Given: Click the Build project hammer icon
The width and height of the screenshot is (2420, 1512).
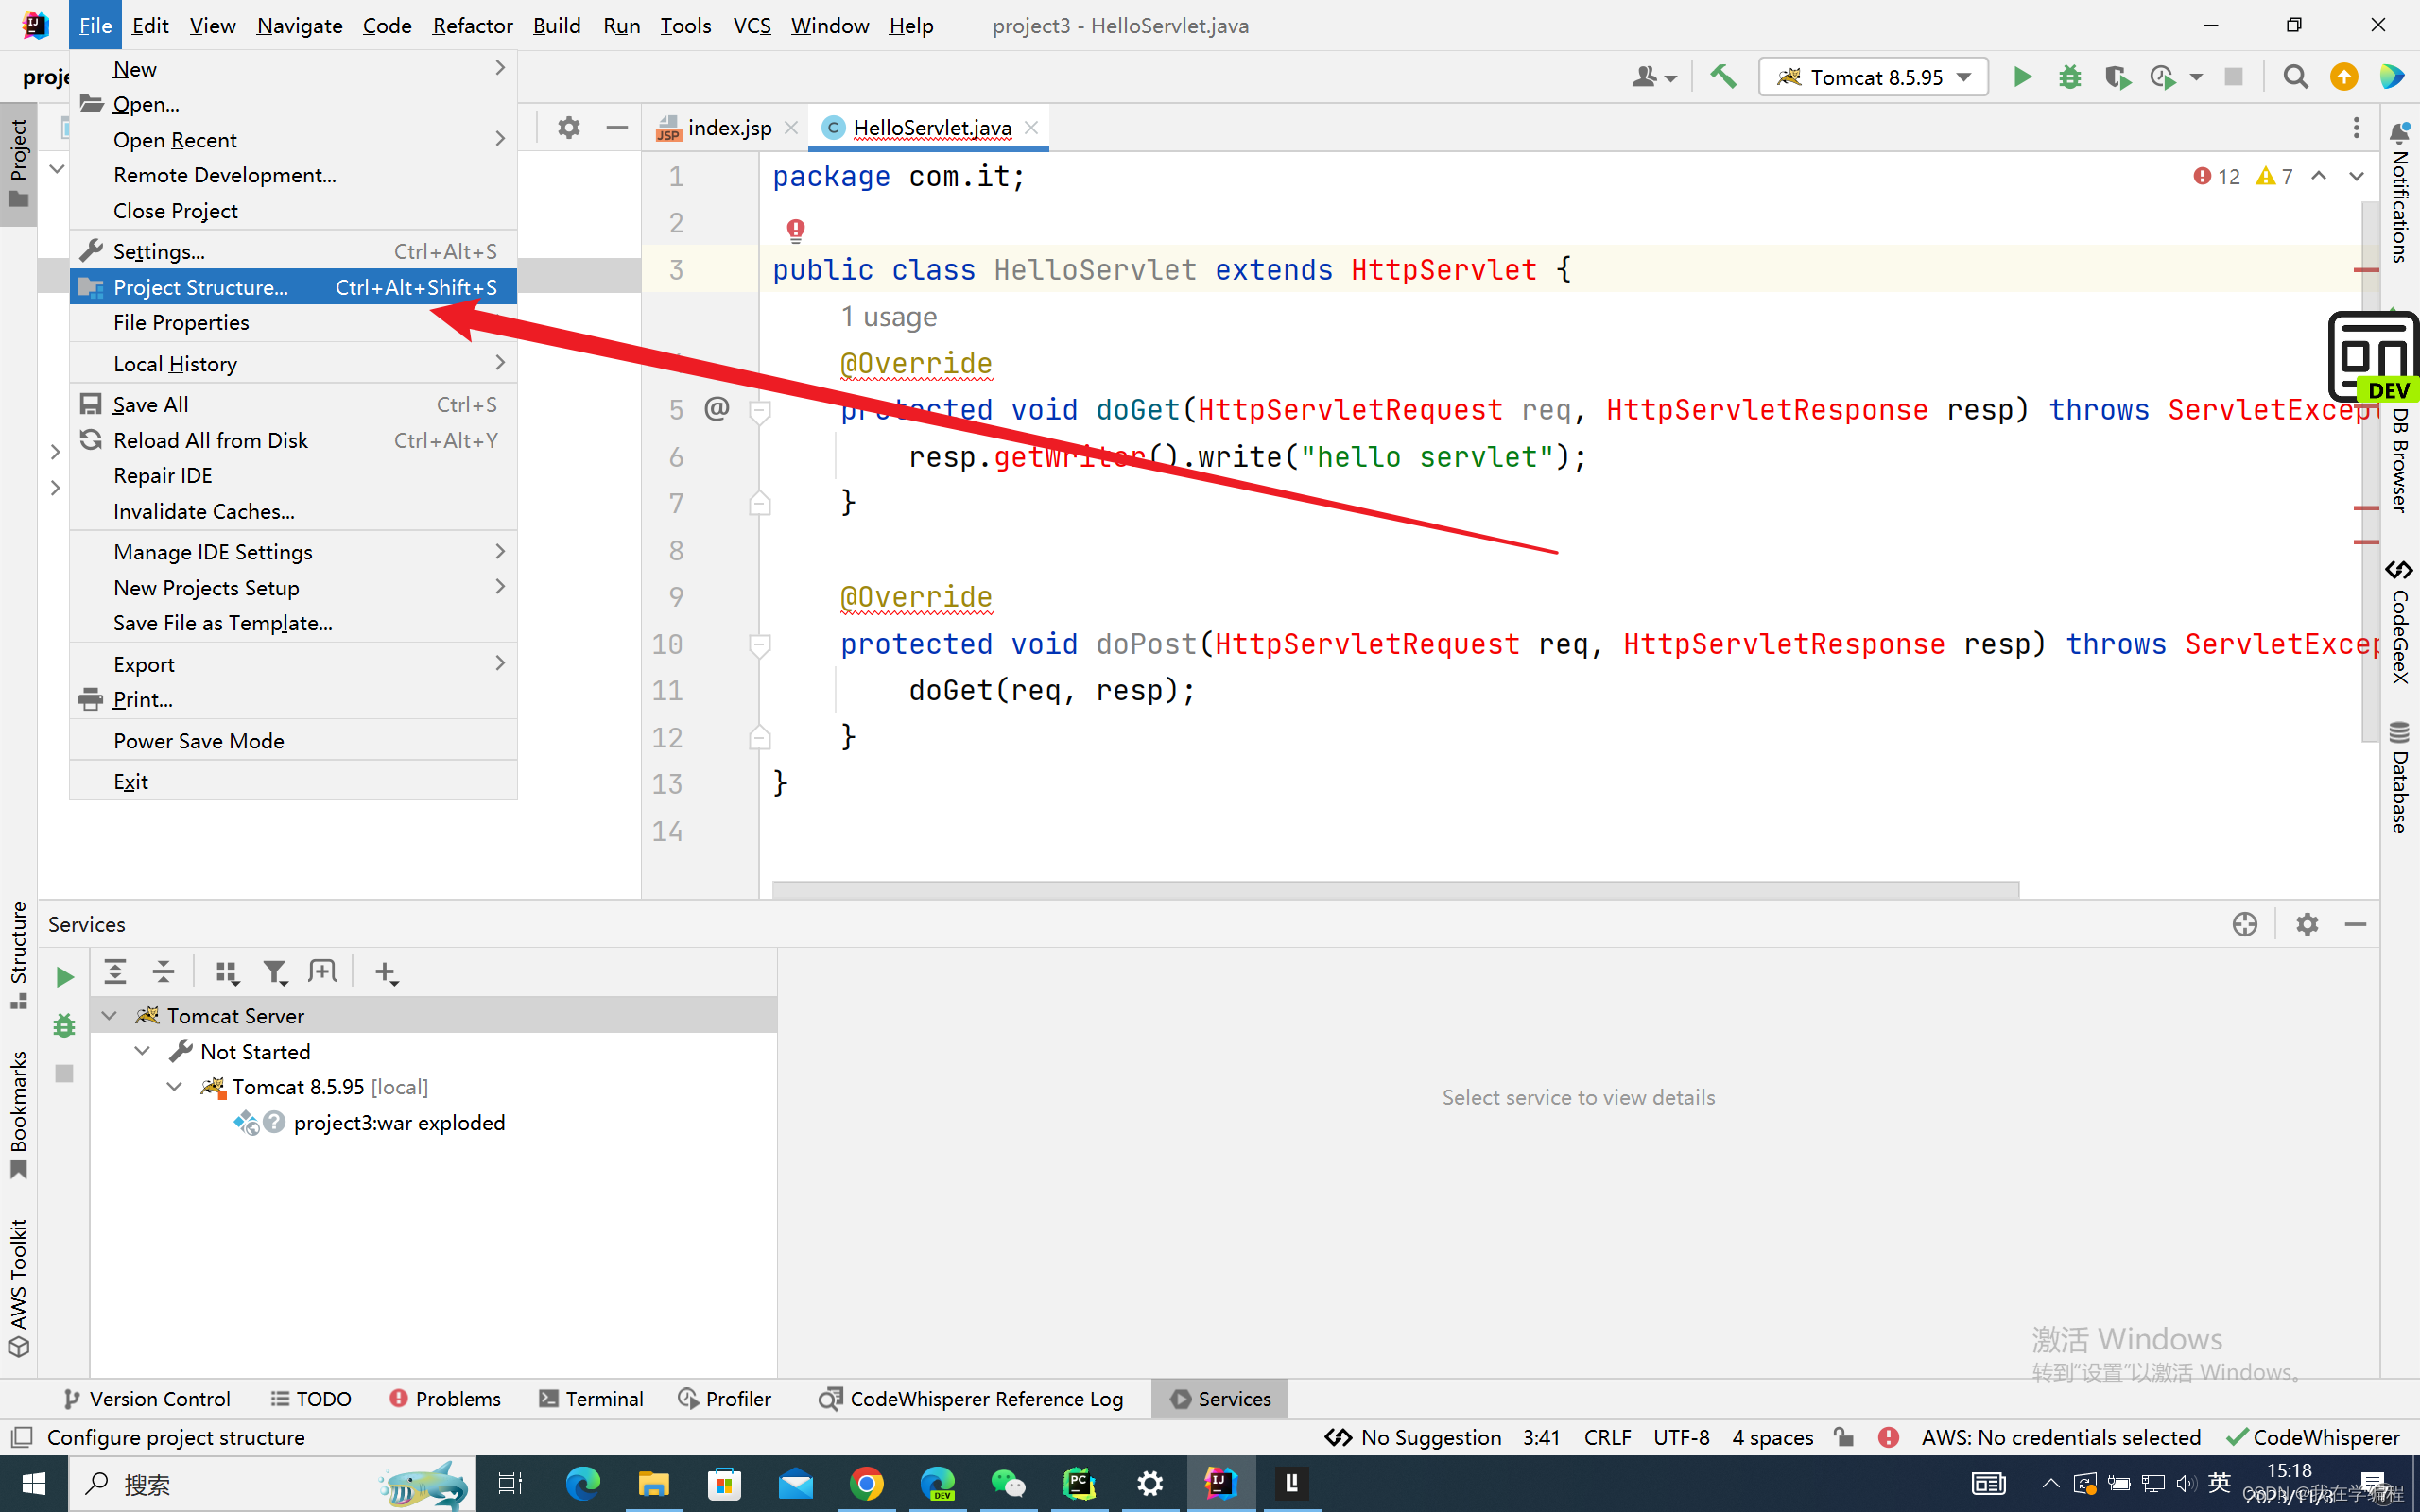Looking at the screenshot, I should (x=1722, y=77).
